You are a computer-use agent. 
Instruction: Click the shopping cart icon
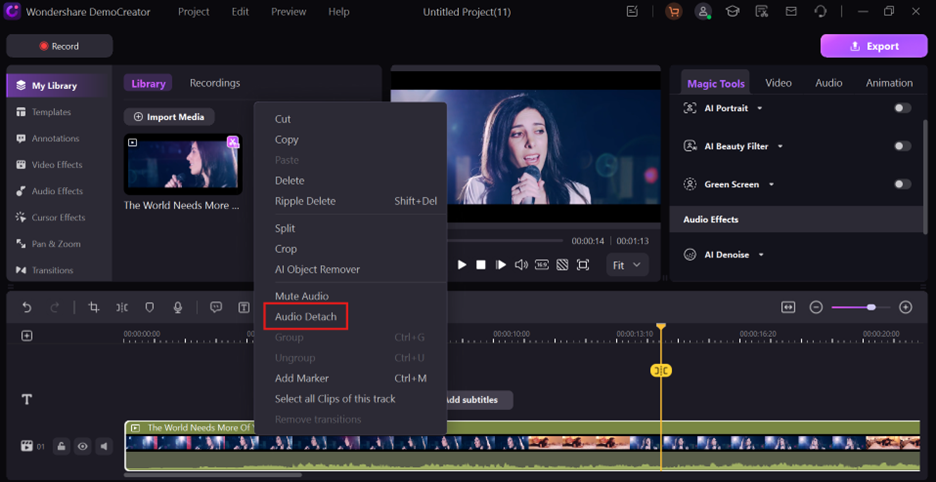point(673,12)
